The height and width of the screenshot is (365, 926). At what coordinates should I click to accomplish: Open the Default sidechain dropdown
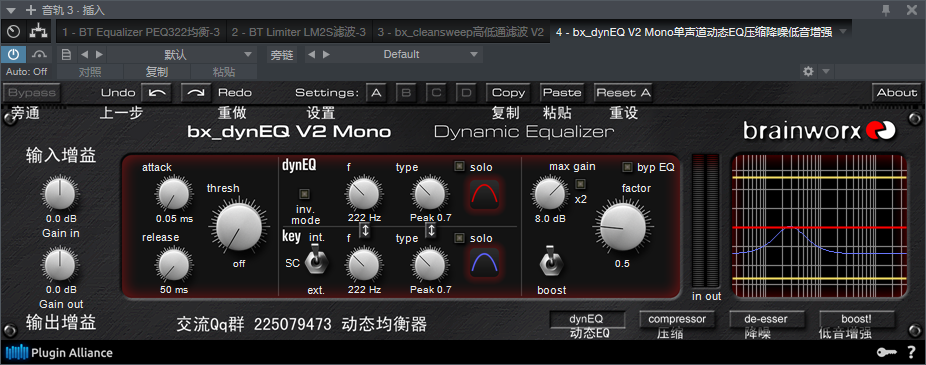click(x=402, y=54)
